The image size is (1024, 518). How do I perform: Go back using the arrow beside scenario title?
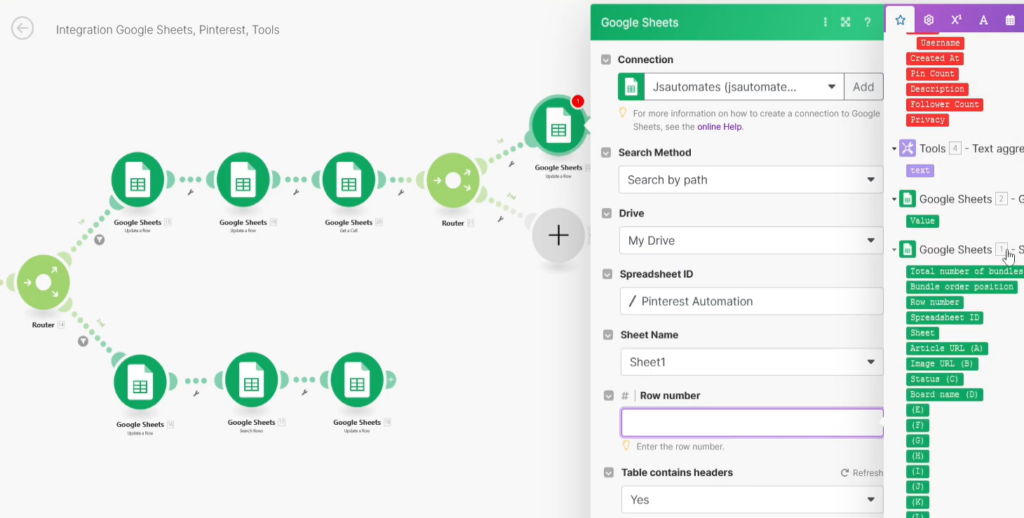pos(22,28)
